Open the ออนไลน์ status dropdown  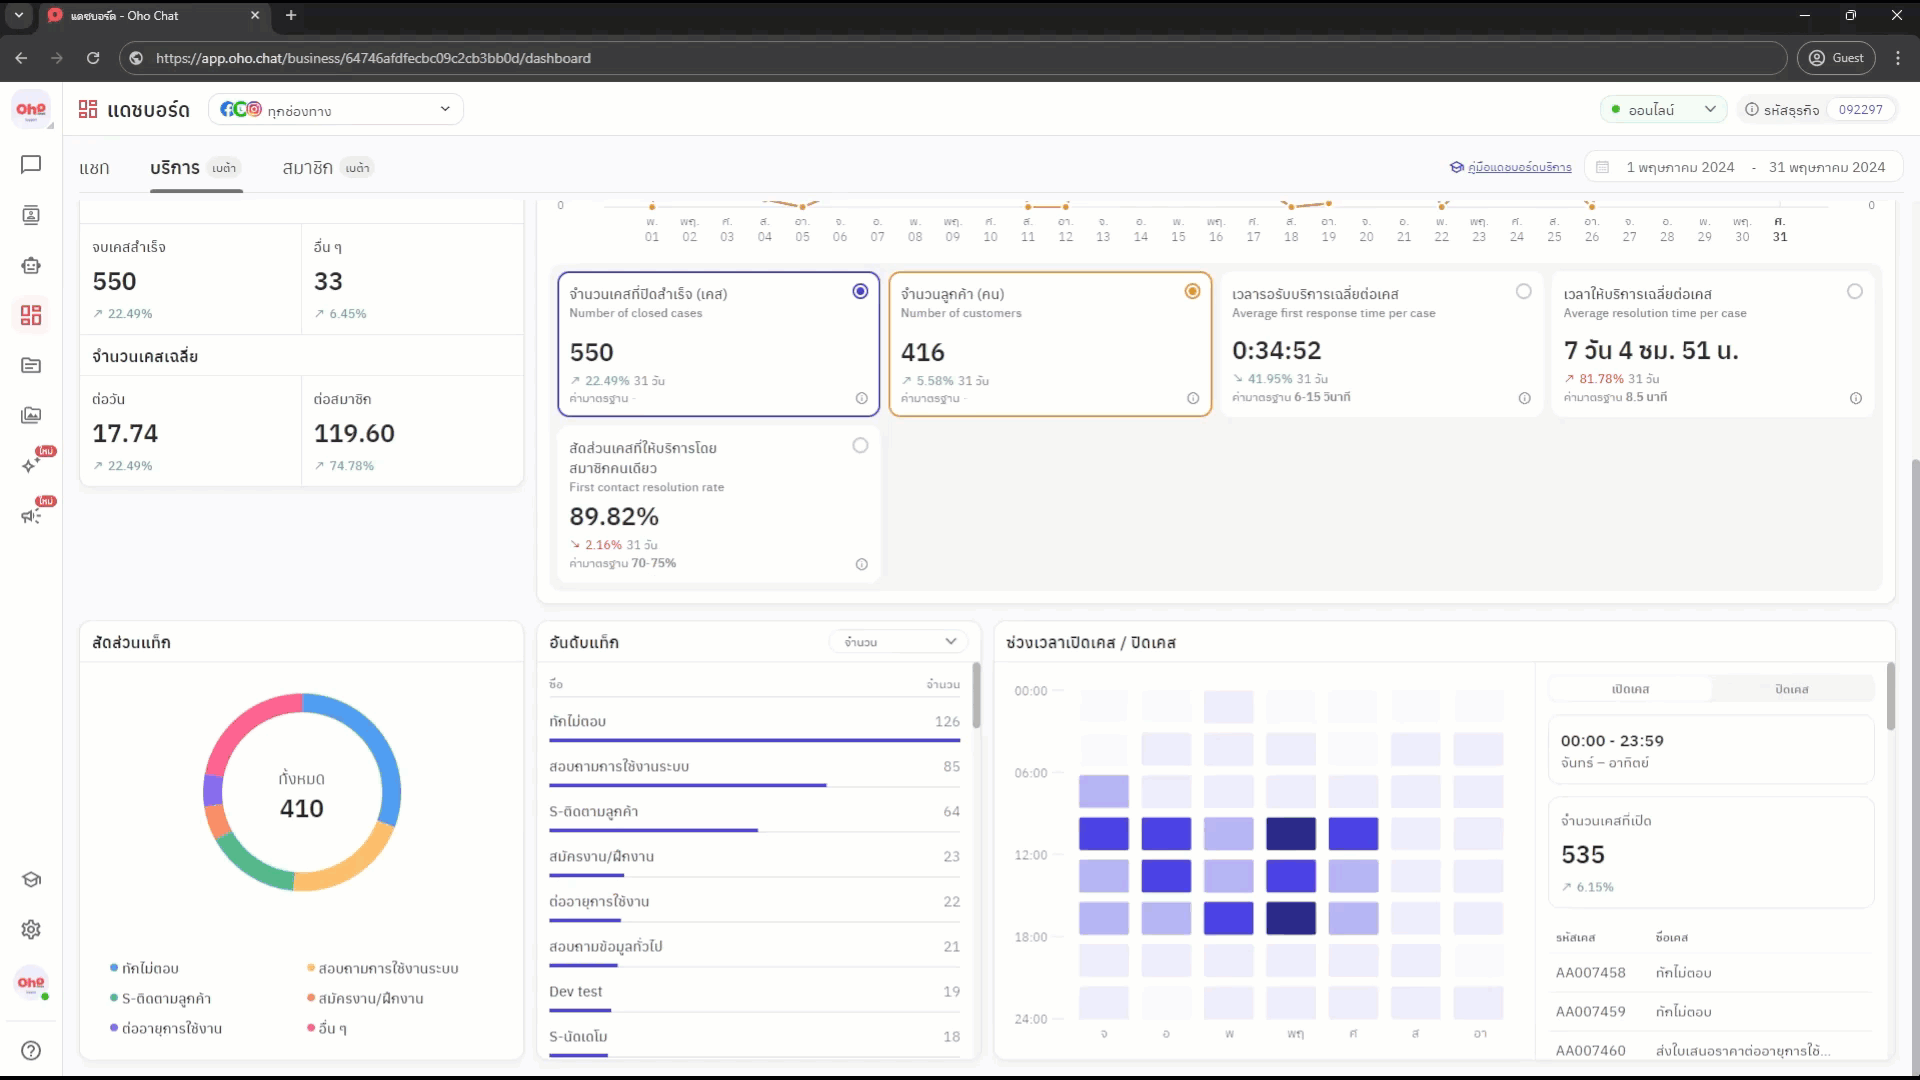[x=1663, y=109]
